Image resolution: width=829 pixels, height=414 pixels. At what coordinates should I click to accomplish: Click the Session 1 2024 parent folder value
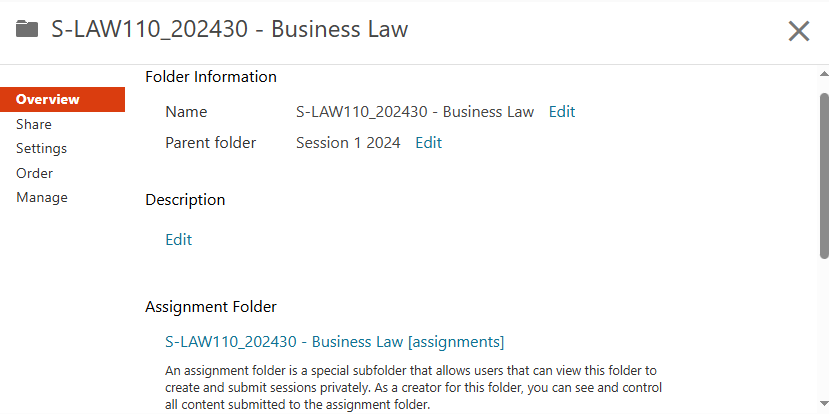click(348, 142)
